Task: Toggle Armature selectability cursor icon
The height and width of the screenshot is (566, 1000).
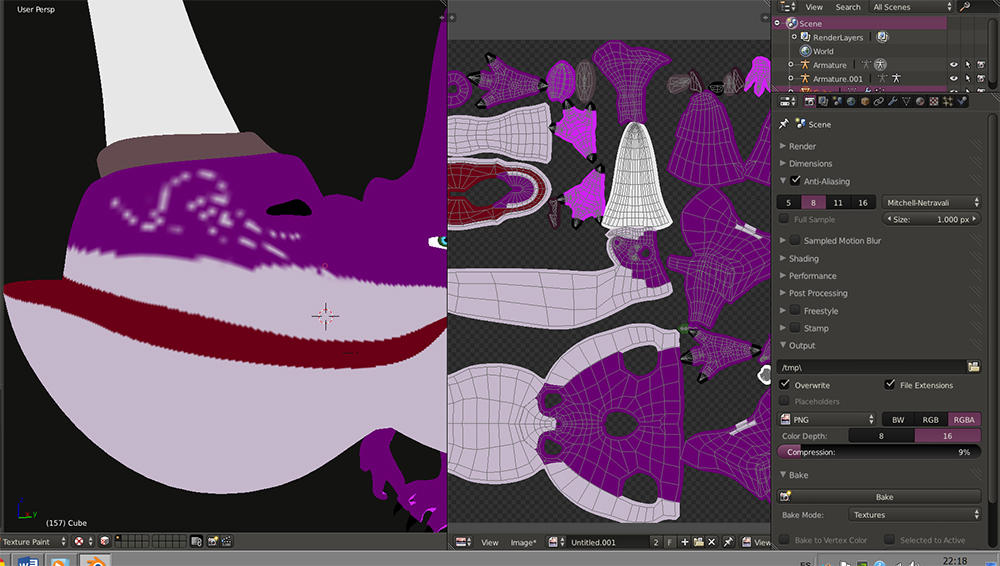Action: [967, 64]
